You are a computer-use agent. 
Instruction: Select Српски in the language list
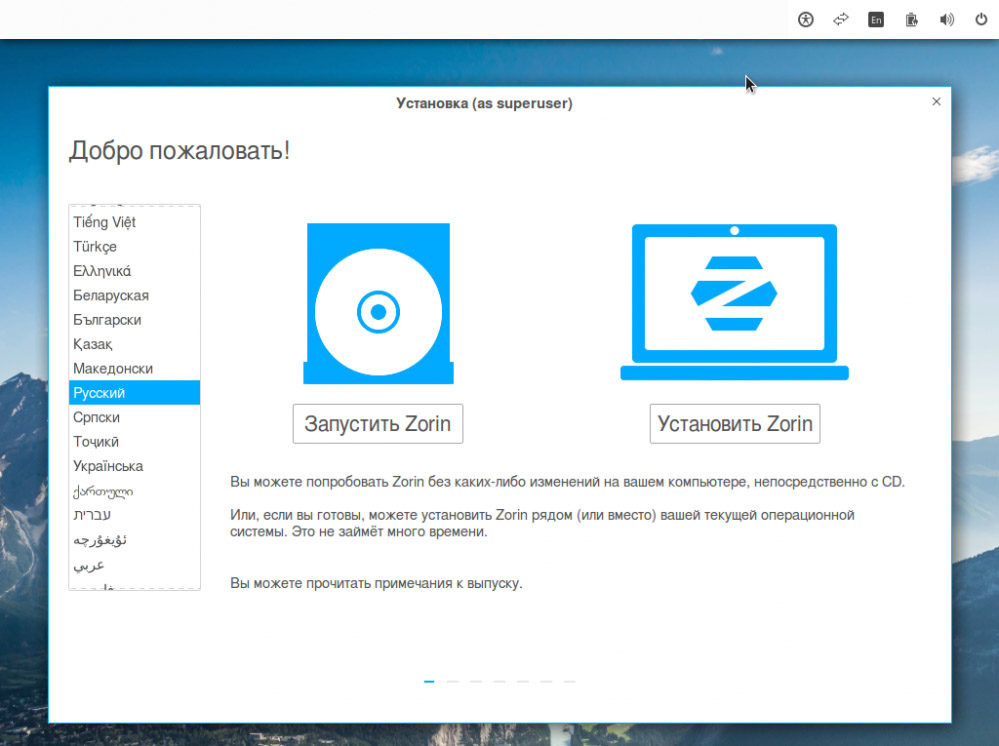tap(134, 417)
